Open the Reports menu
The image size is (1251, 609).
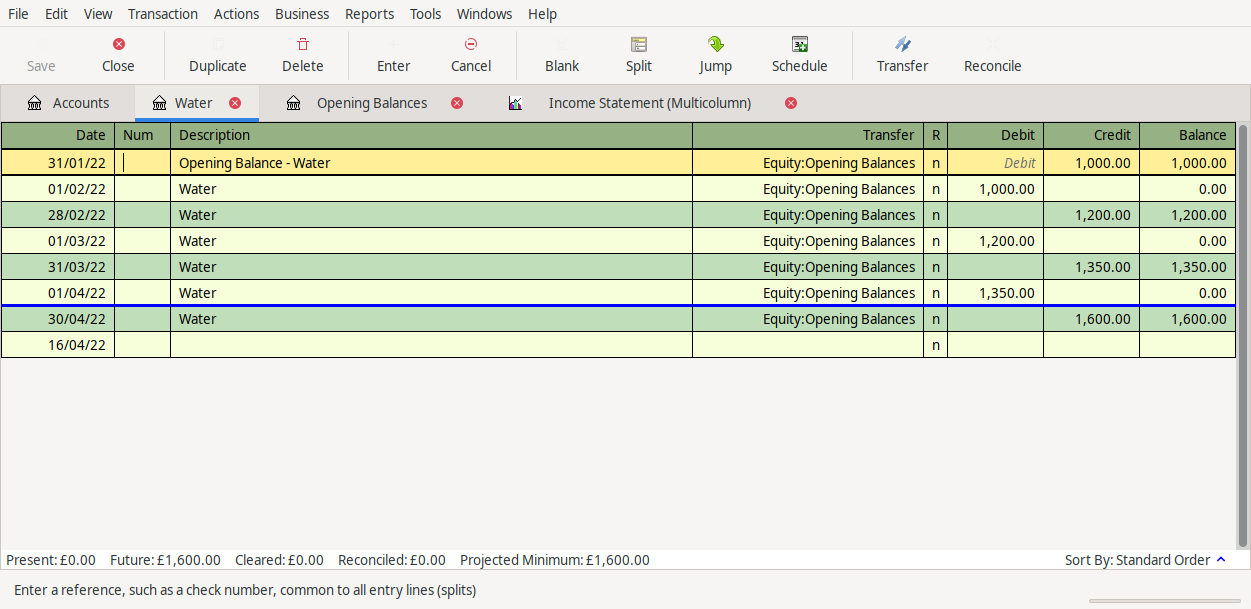coord(369,13)
